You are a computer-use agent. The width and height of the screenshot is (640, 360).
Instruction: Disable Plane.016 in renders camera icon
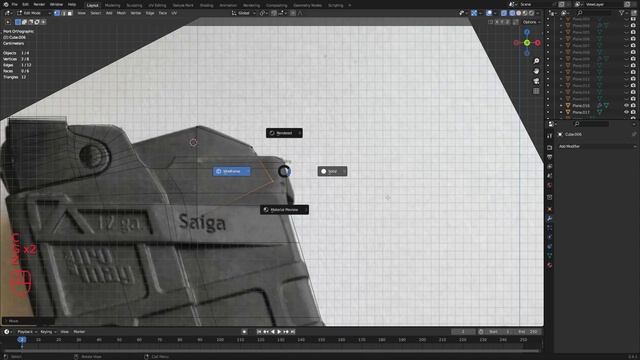click(633, 106)
